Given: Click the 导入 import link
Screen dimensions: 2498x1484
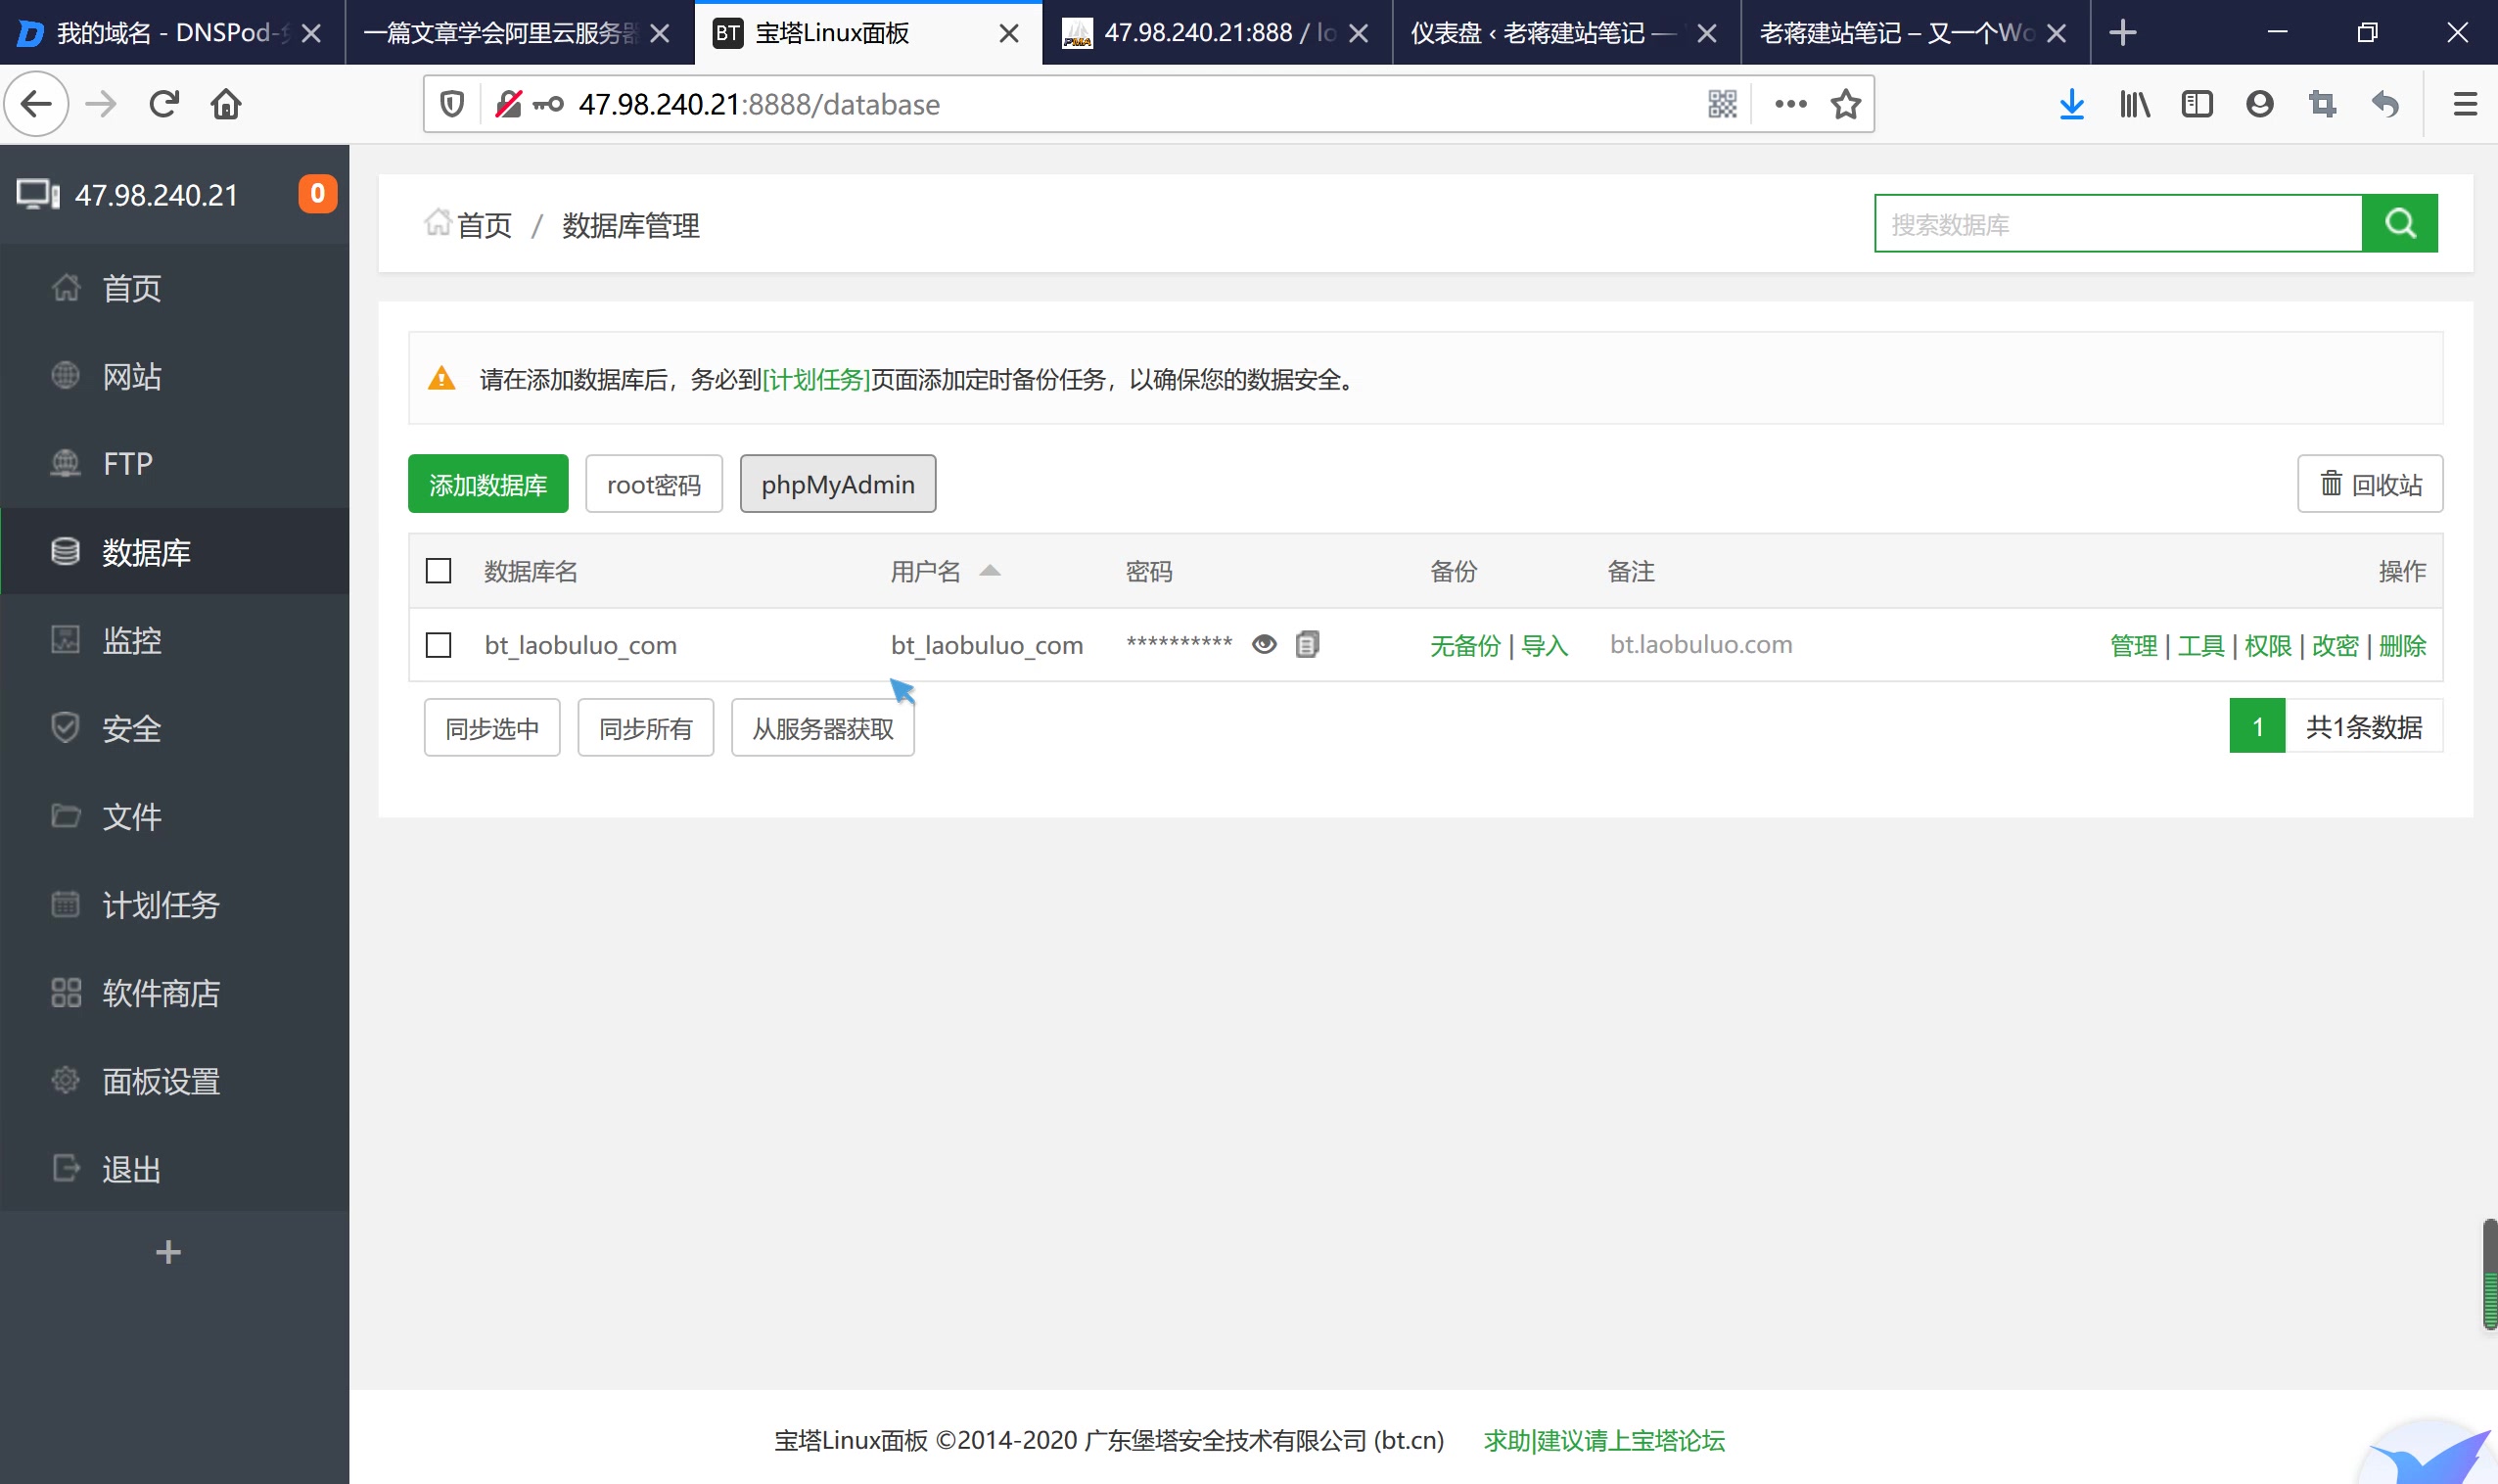Looking at the screenshot, I should [x=1544, y=645].
